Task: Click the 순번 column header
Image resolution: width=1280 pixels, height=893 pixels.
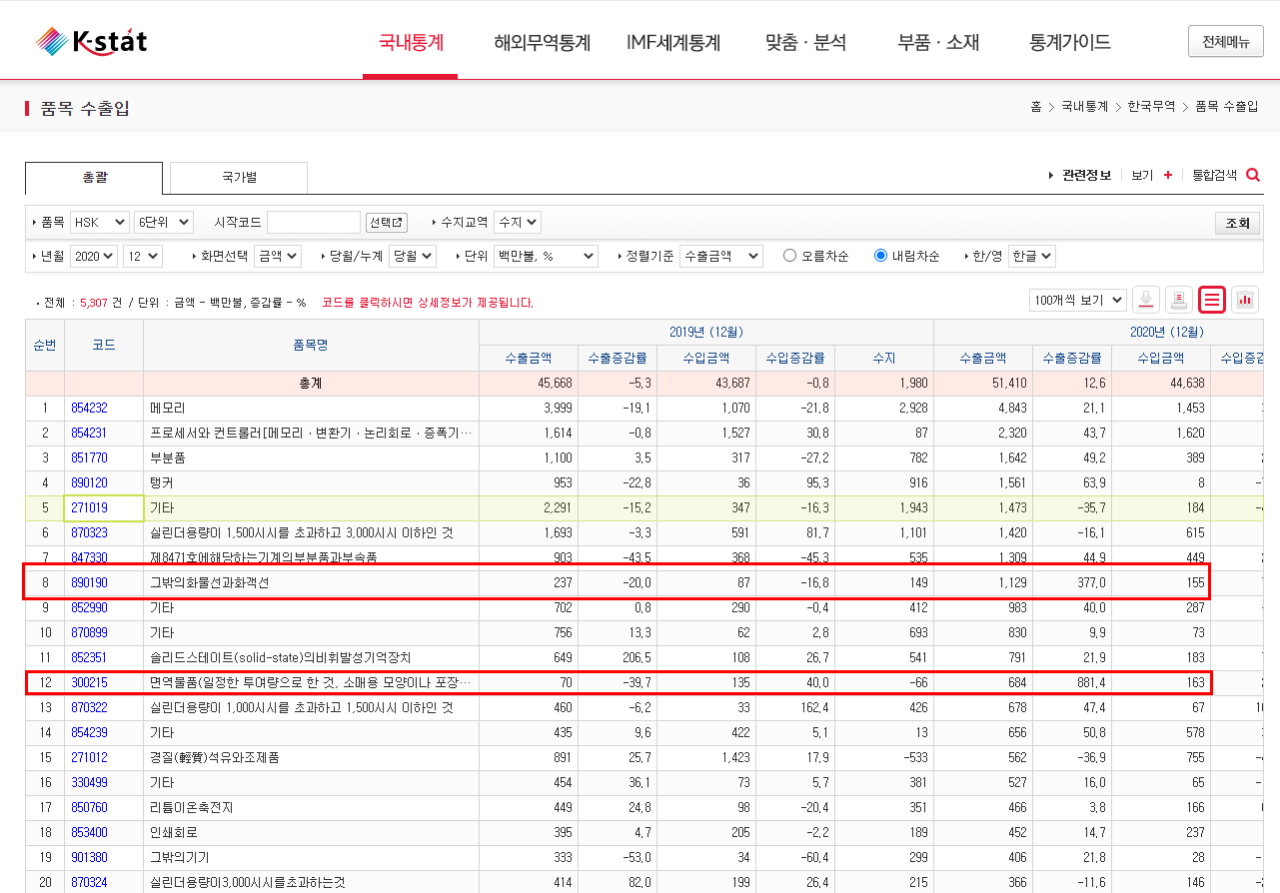Action: click(45, 345)
